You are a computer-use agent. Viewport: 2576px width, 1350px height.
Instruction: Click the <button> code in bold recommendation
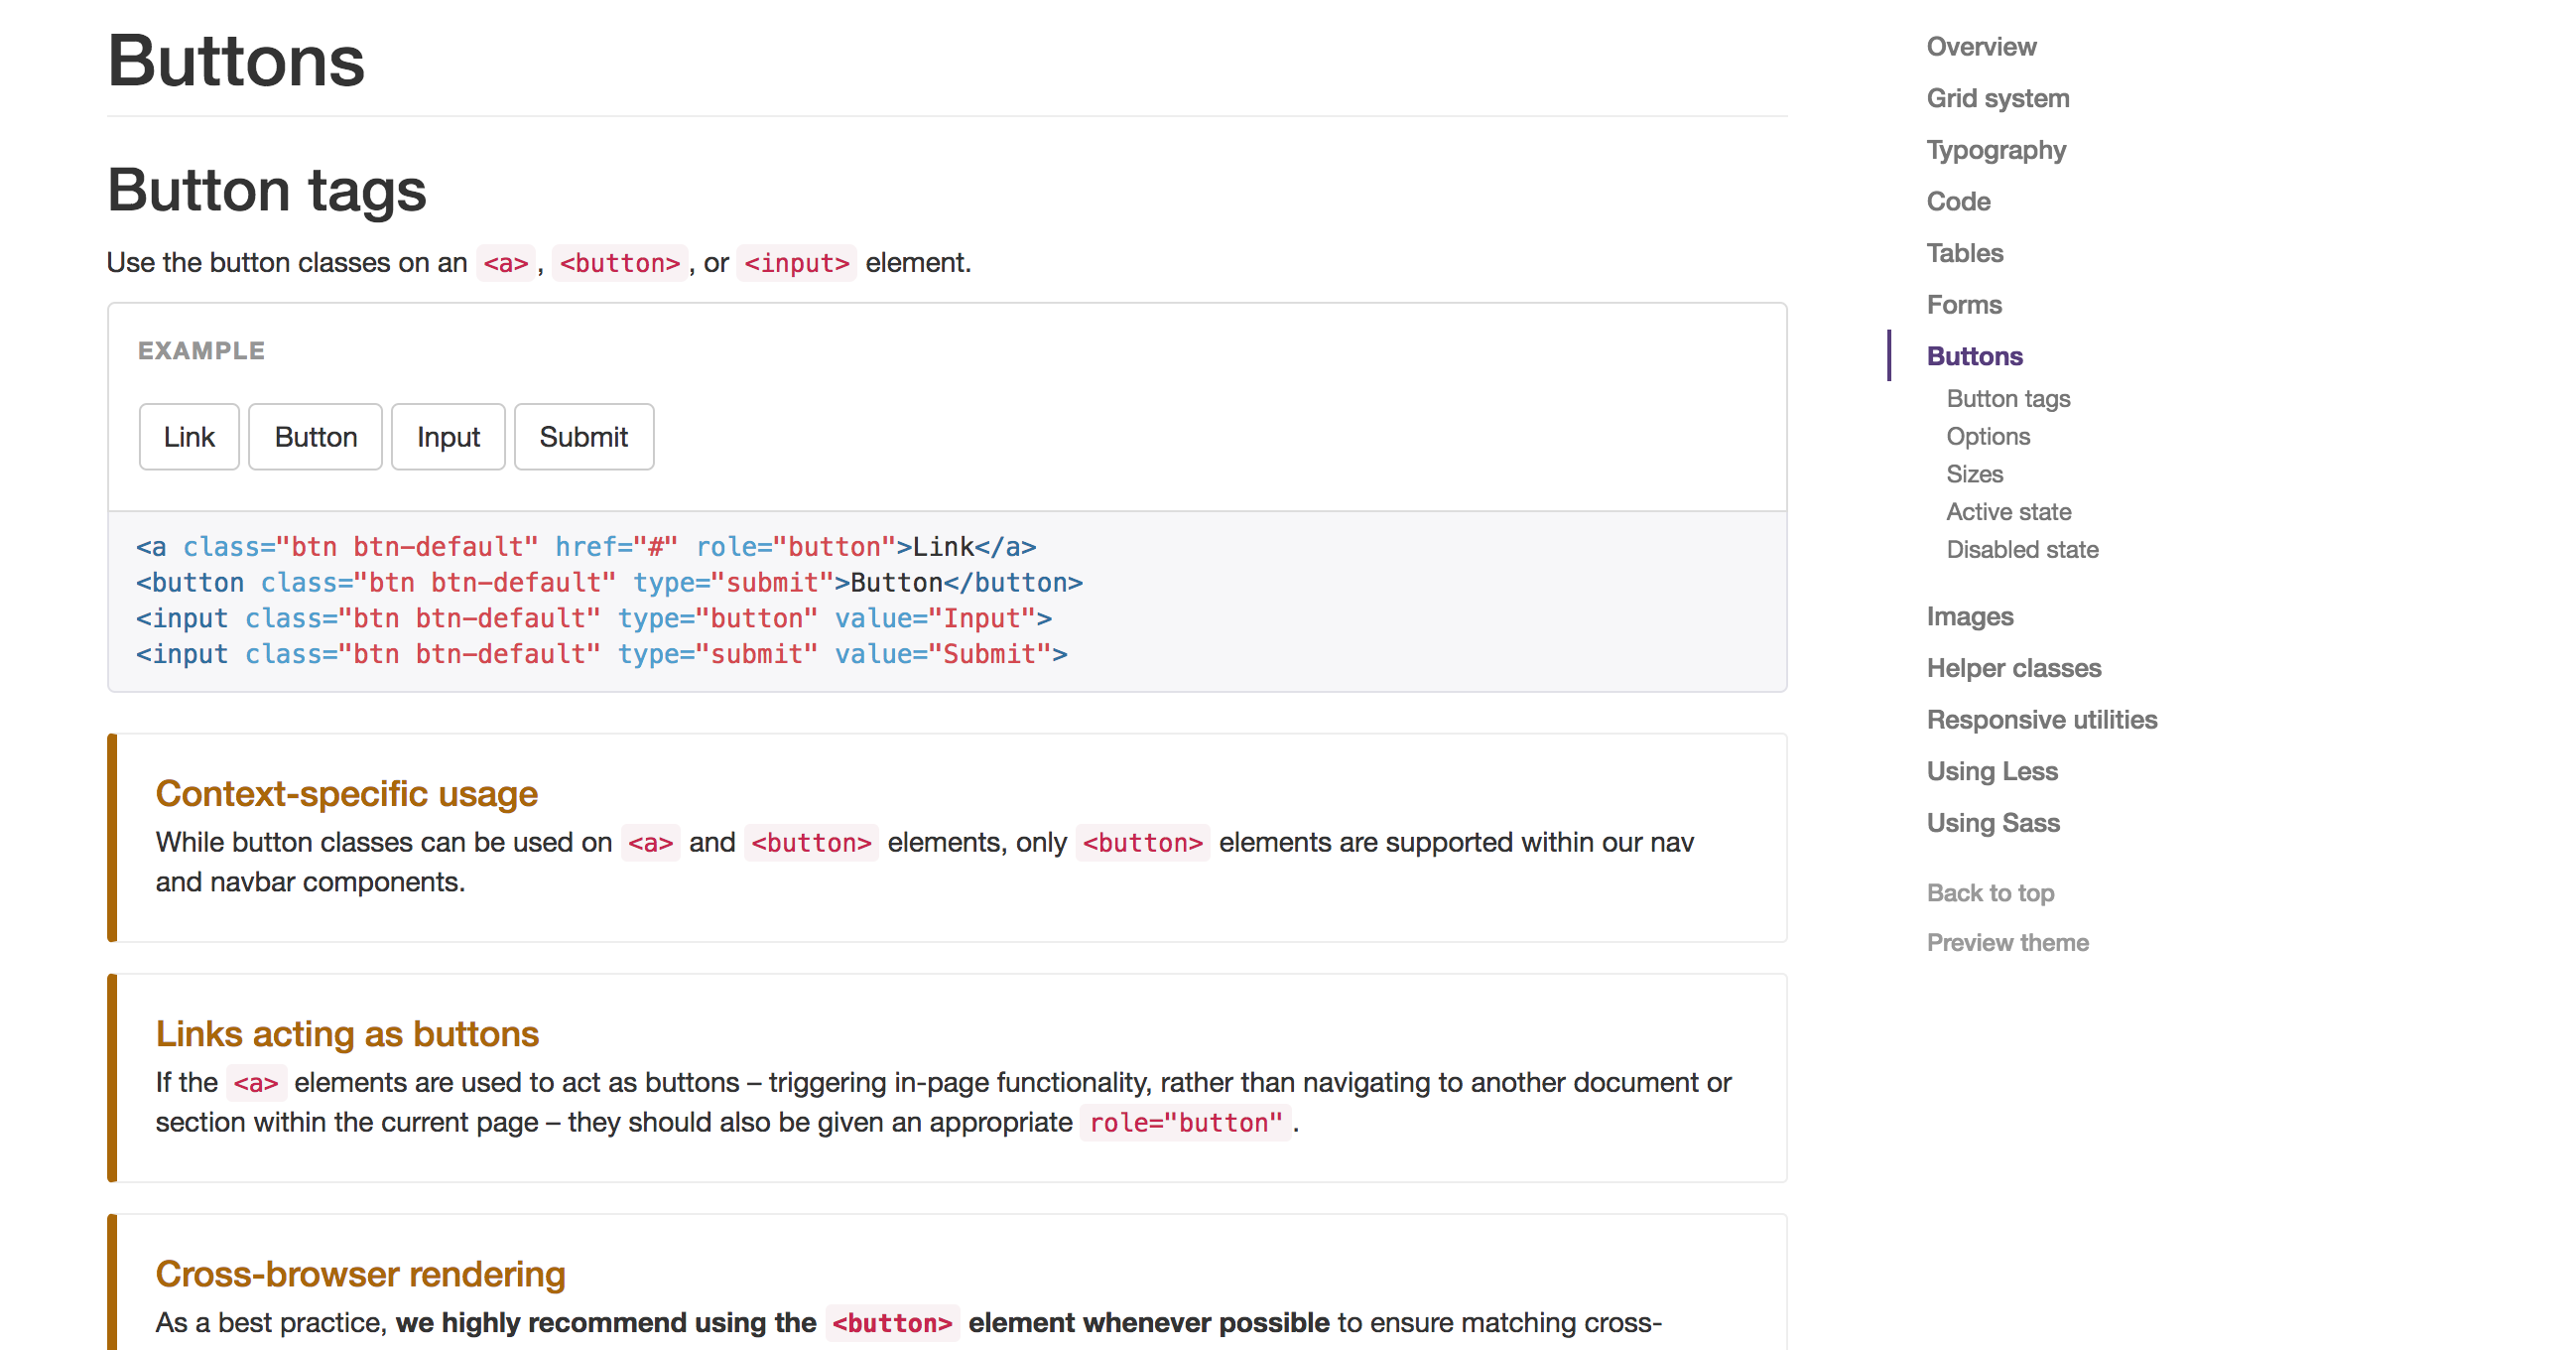pos(892,1323)
